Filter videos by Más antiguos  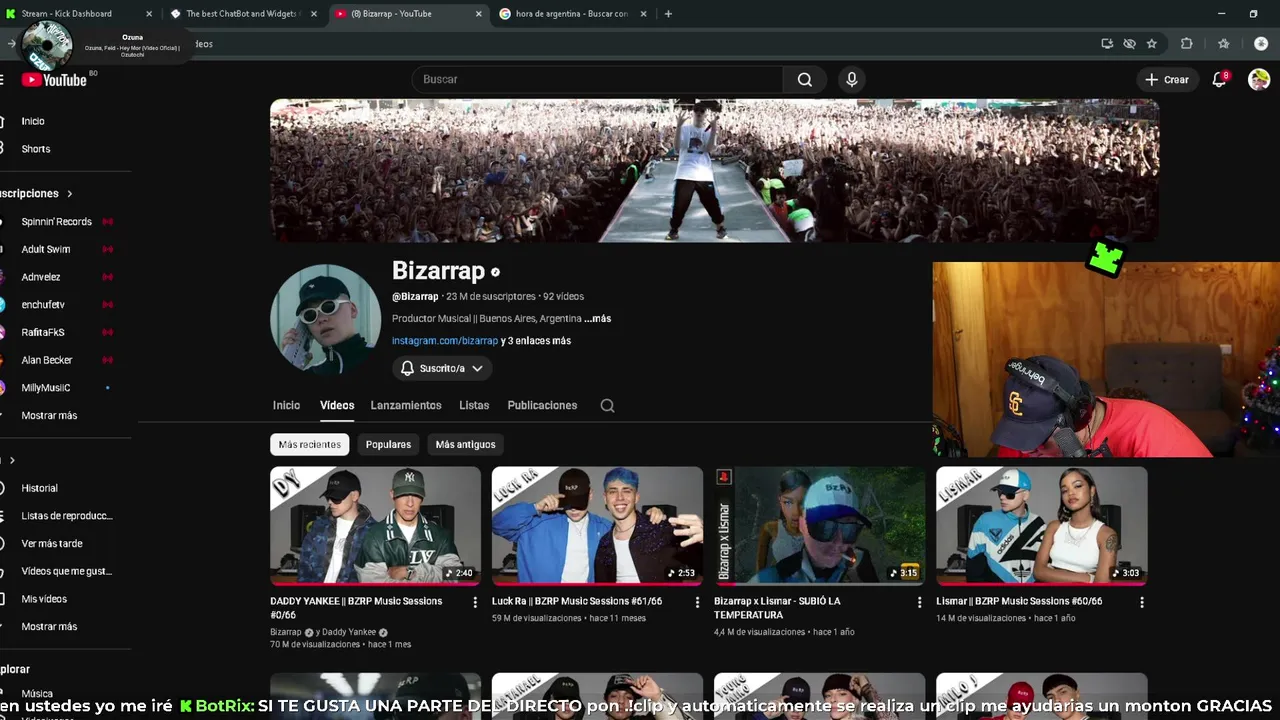[465, 444]
